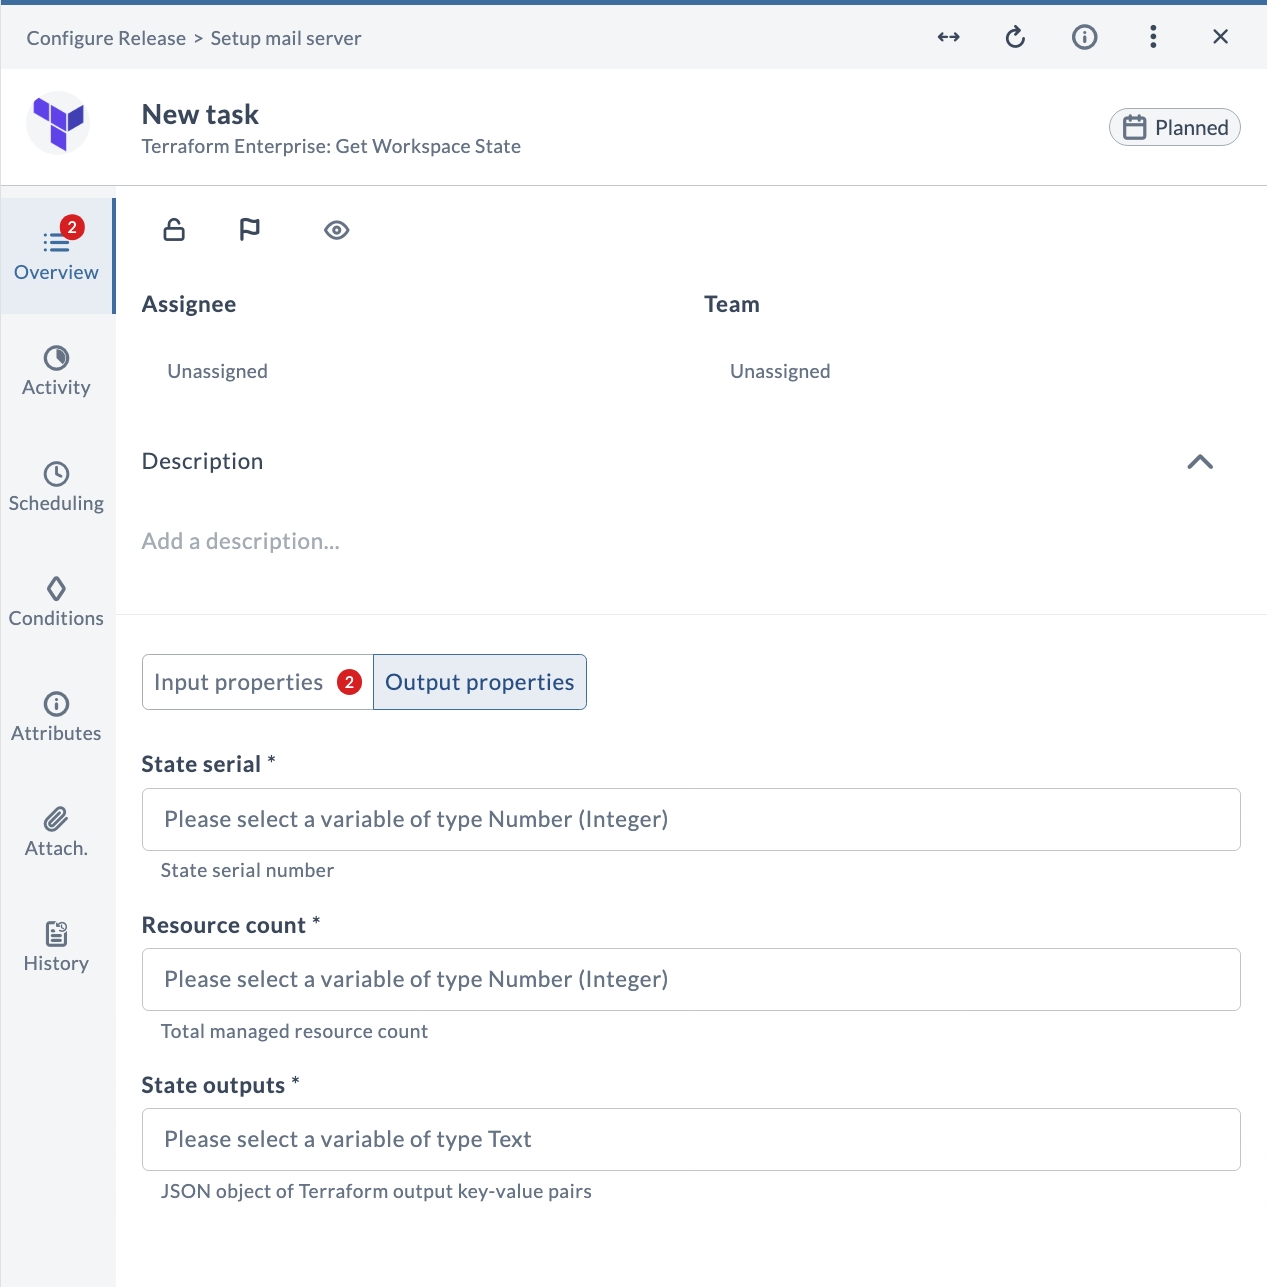Open the Scheduling sidebar tab
The width and height of the screenshot is (1267, 1287).
click(x=57, y=487)
